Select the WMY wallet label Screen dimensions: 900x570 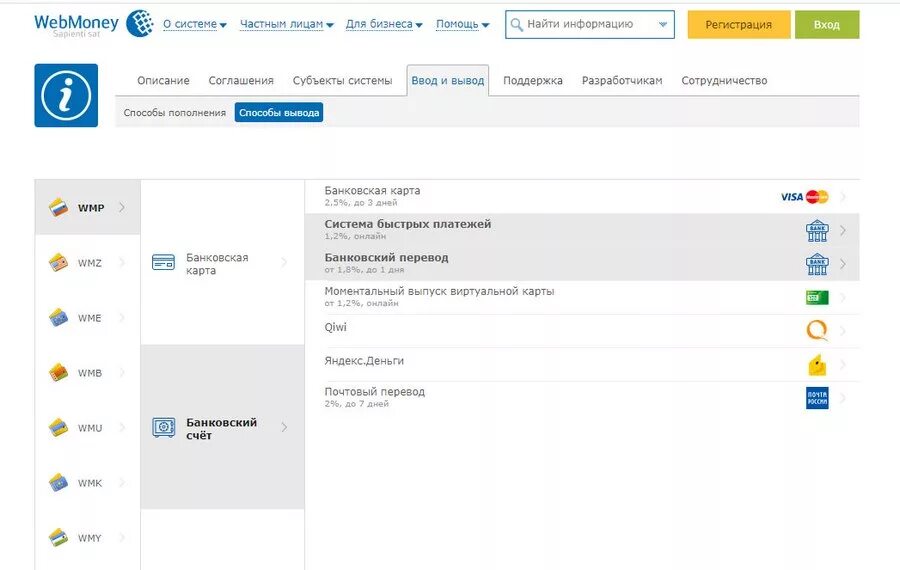(90, 538)
